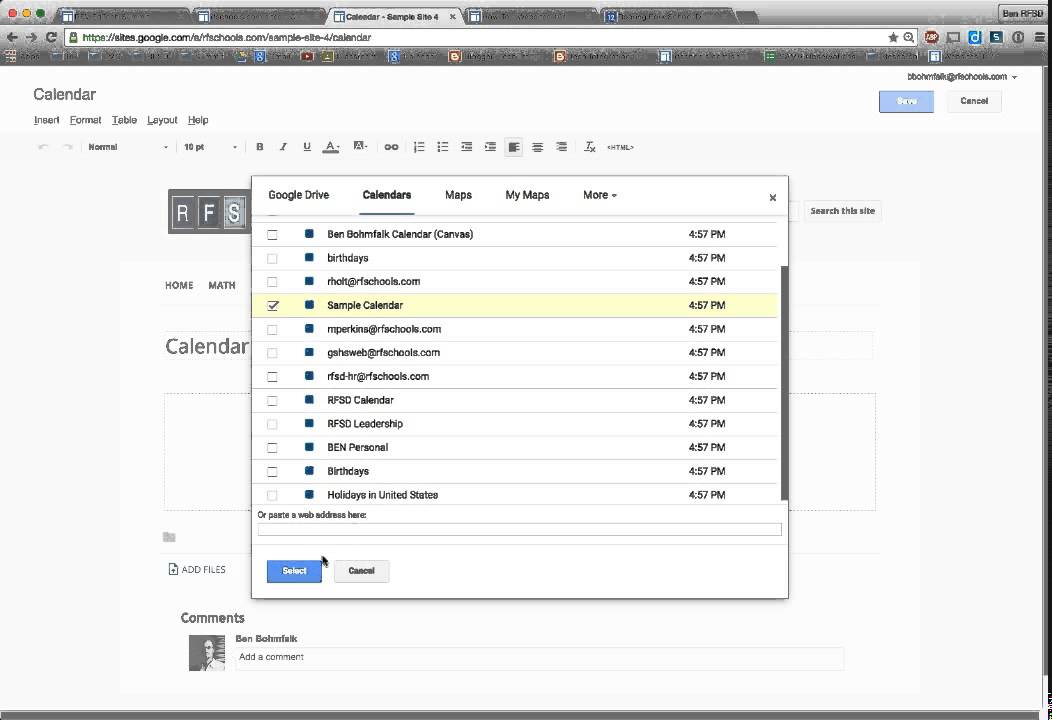Viewport: 1052px width, 720px height.
Task: Open the Help menu
Action: click(x=198, y=120)
